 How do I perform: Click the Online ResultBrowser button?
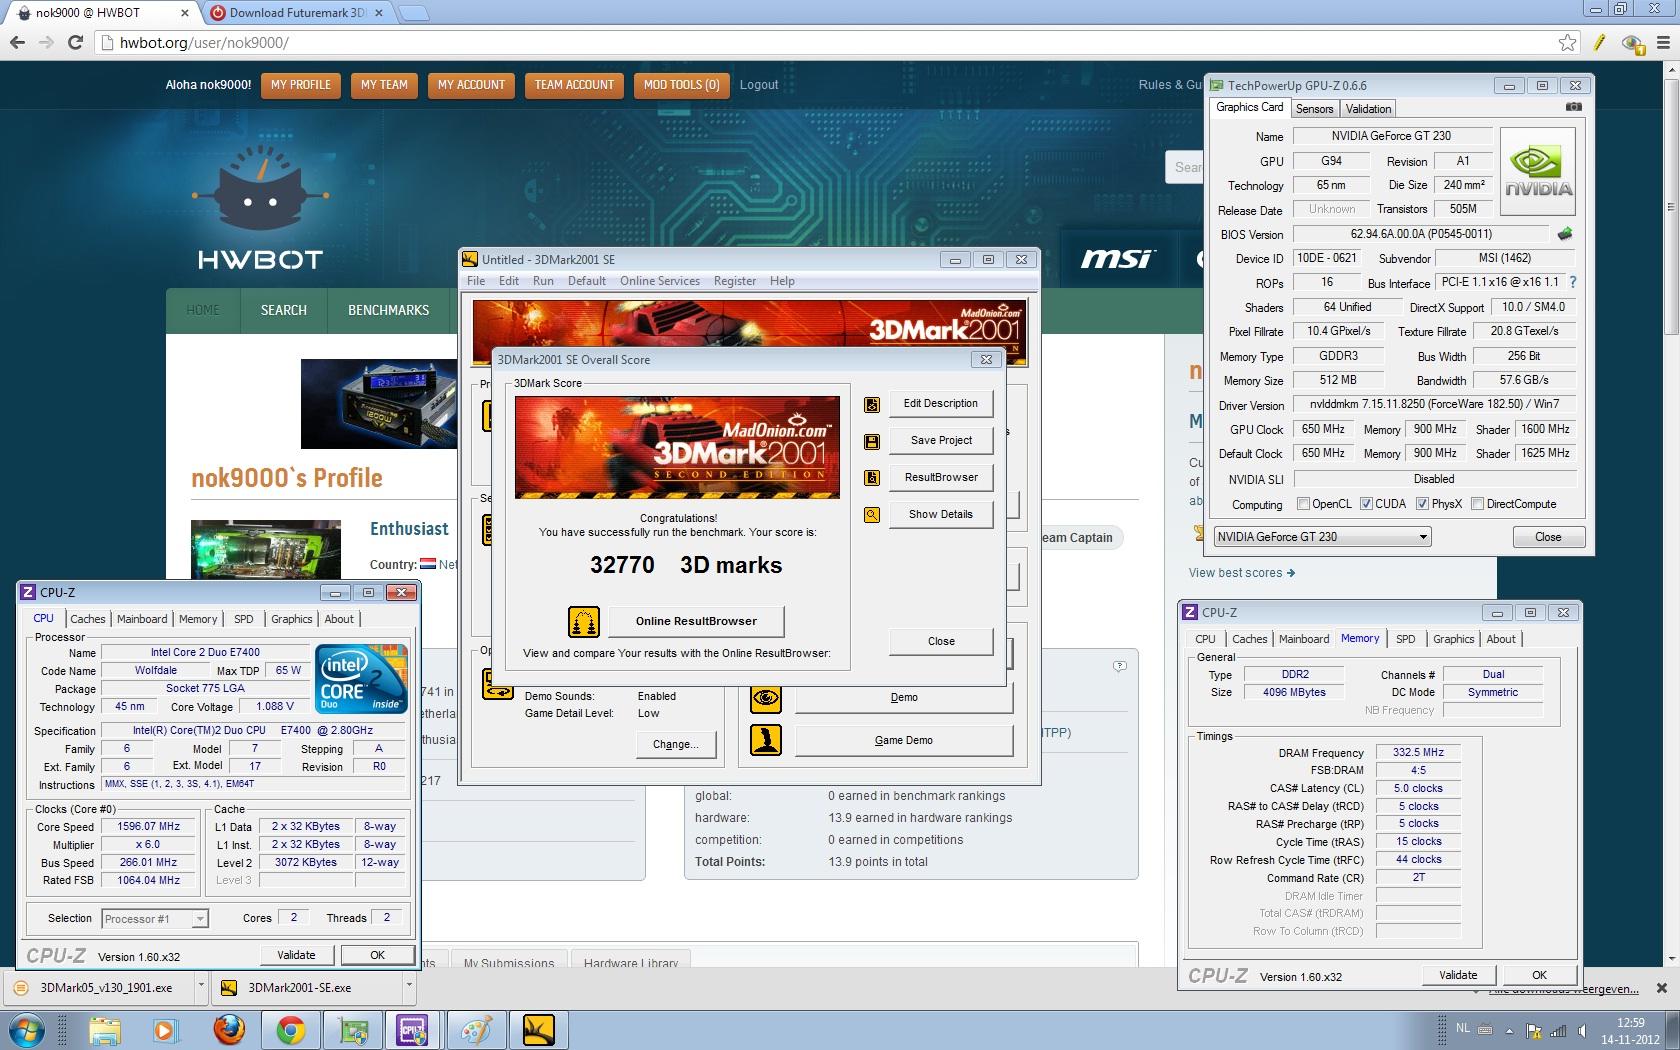coord(696,621)
